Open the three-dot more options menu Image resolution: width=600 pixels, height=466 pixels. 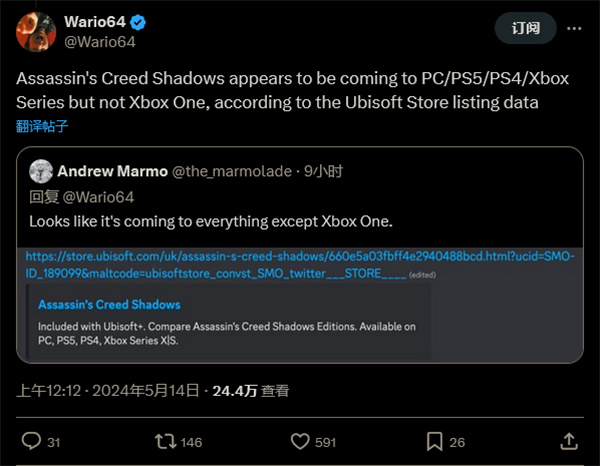[x=574, y=28]
